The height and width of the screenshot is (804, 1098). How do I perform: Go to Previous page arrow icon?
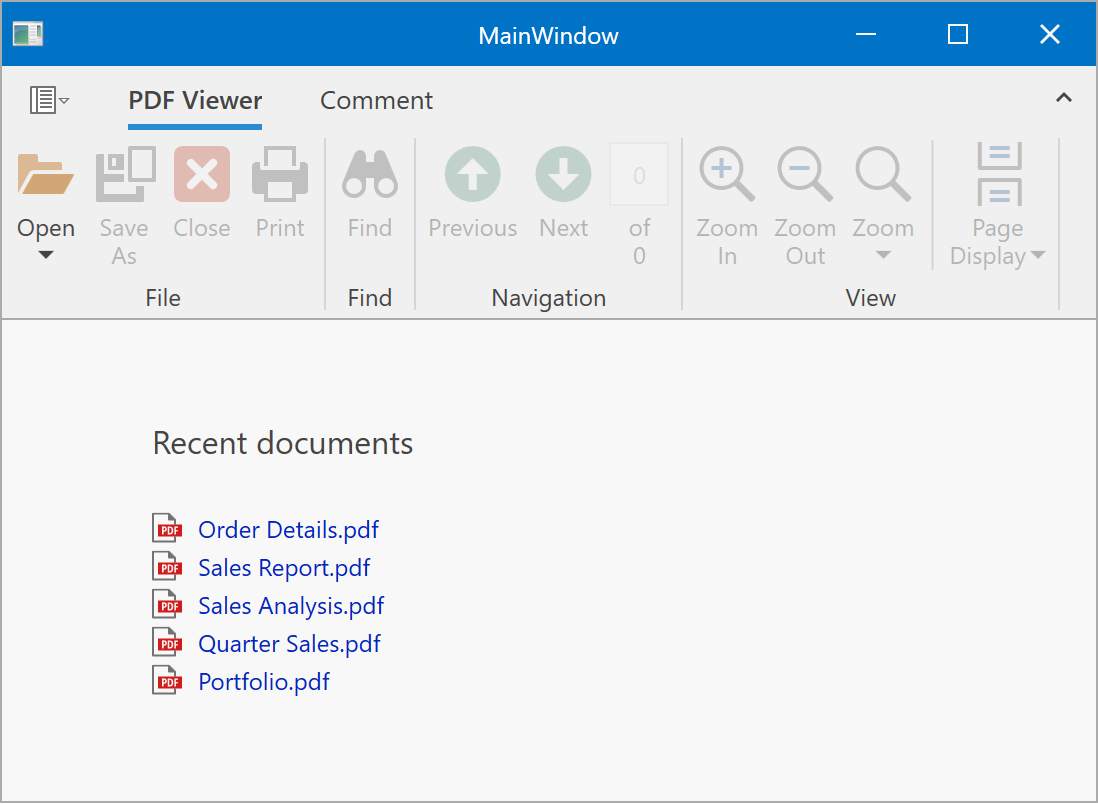click(x=472, y=175)
